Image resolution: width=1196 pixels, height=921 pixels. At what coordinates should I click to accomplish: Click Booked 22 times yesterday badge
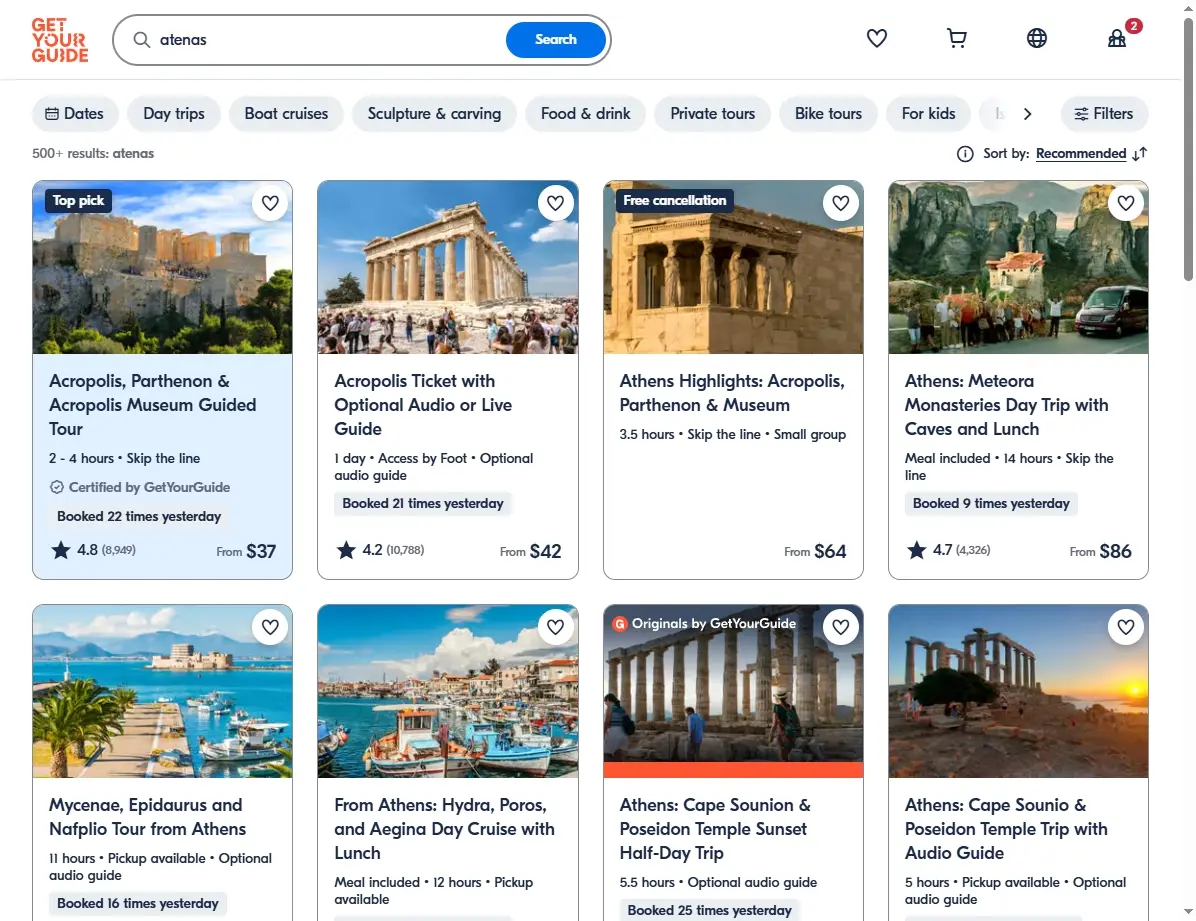point(139,517)
